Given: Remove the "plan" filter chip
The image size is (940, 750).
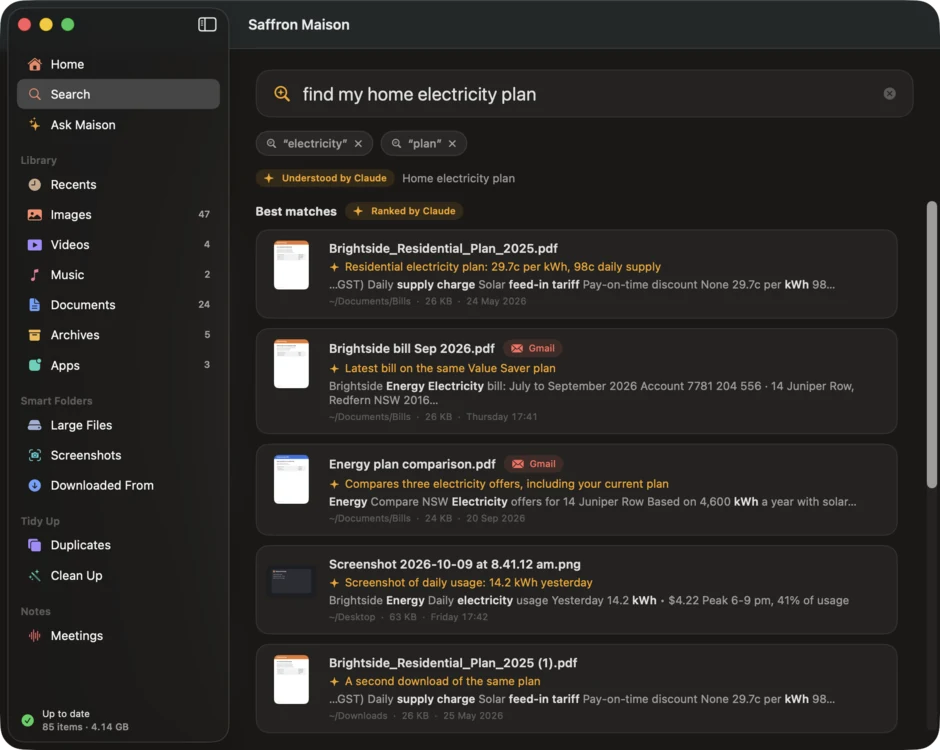Looking at the screenshot, I should [453, 143].
